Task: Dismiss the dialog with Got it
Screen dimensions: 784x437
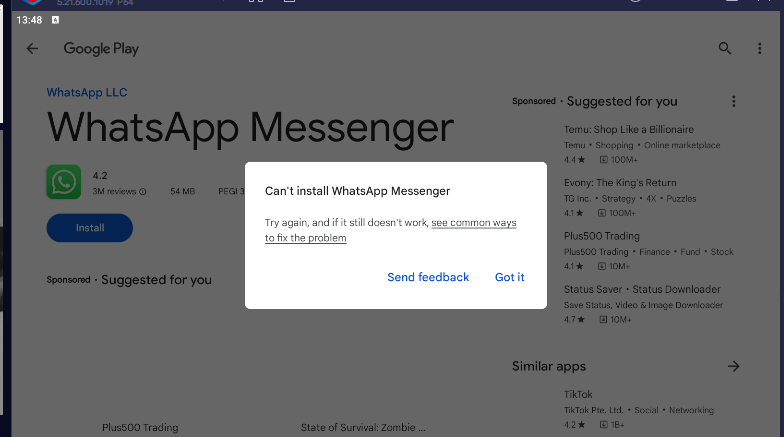Action: [510, 277]
